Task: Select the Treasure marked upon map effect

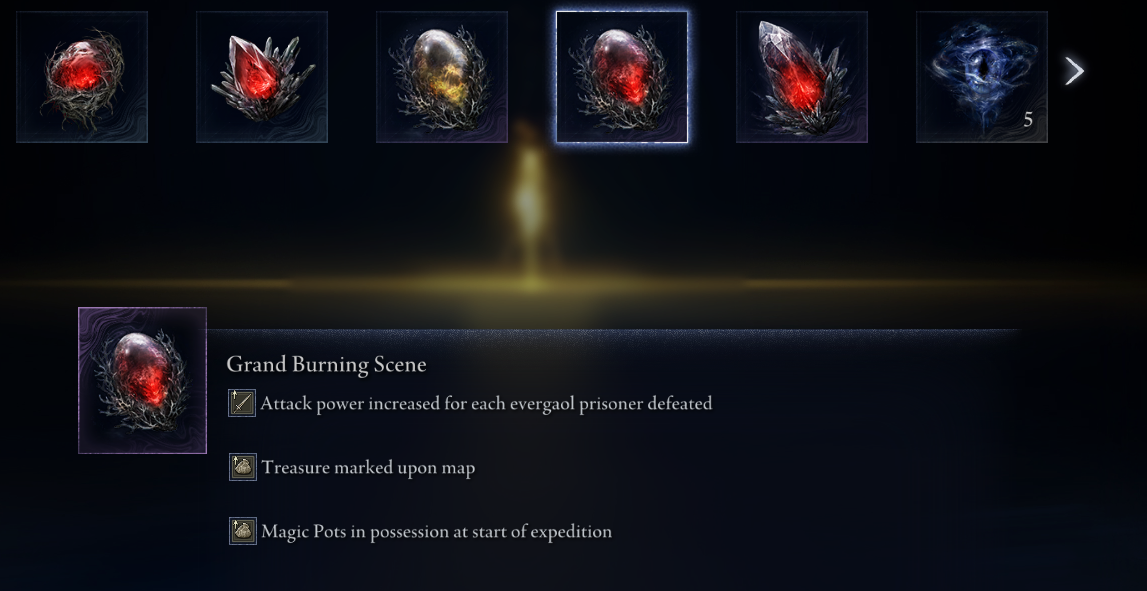Action: 368,467
